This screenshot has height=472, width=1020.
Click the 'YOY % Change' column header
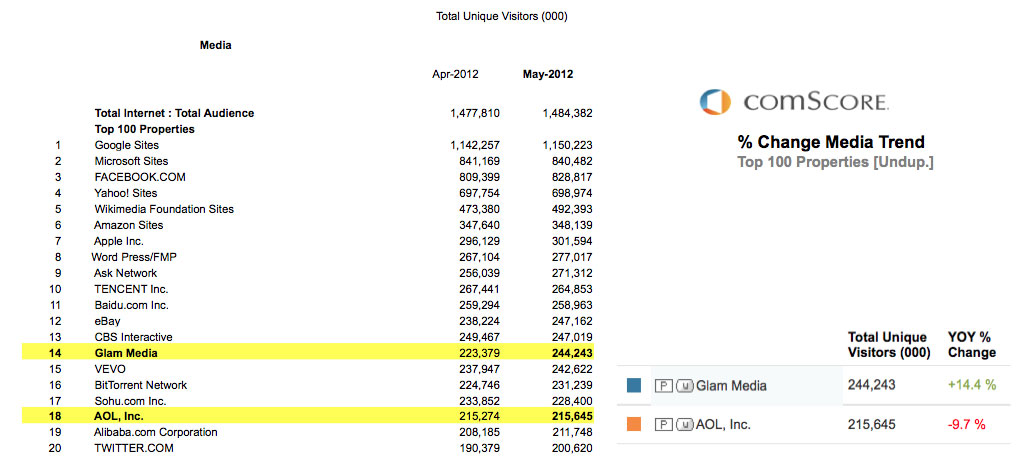coord(972,345)
